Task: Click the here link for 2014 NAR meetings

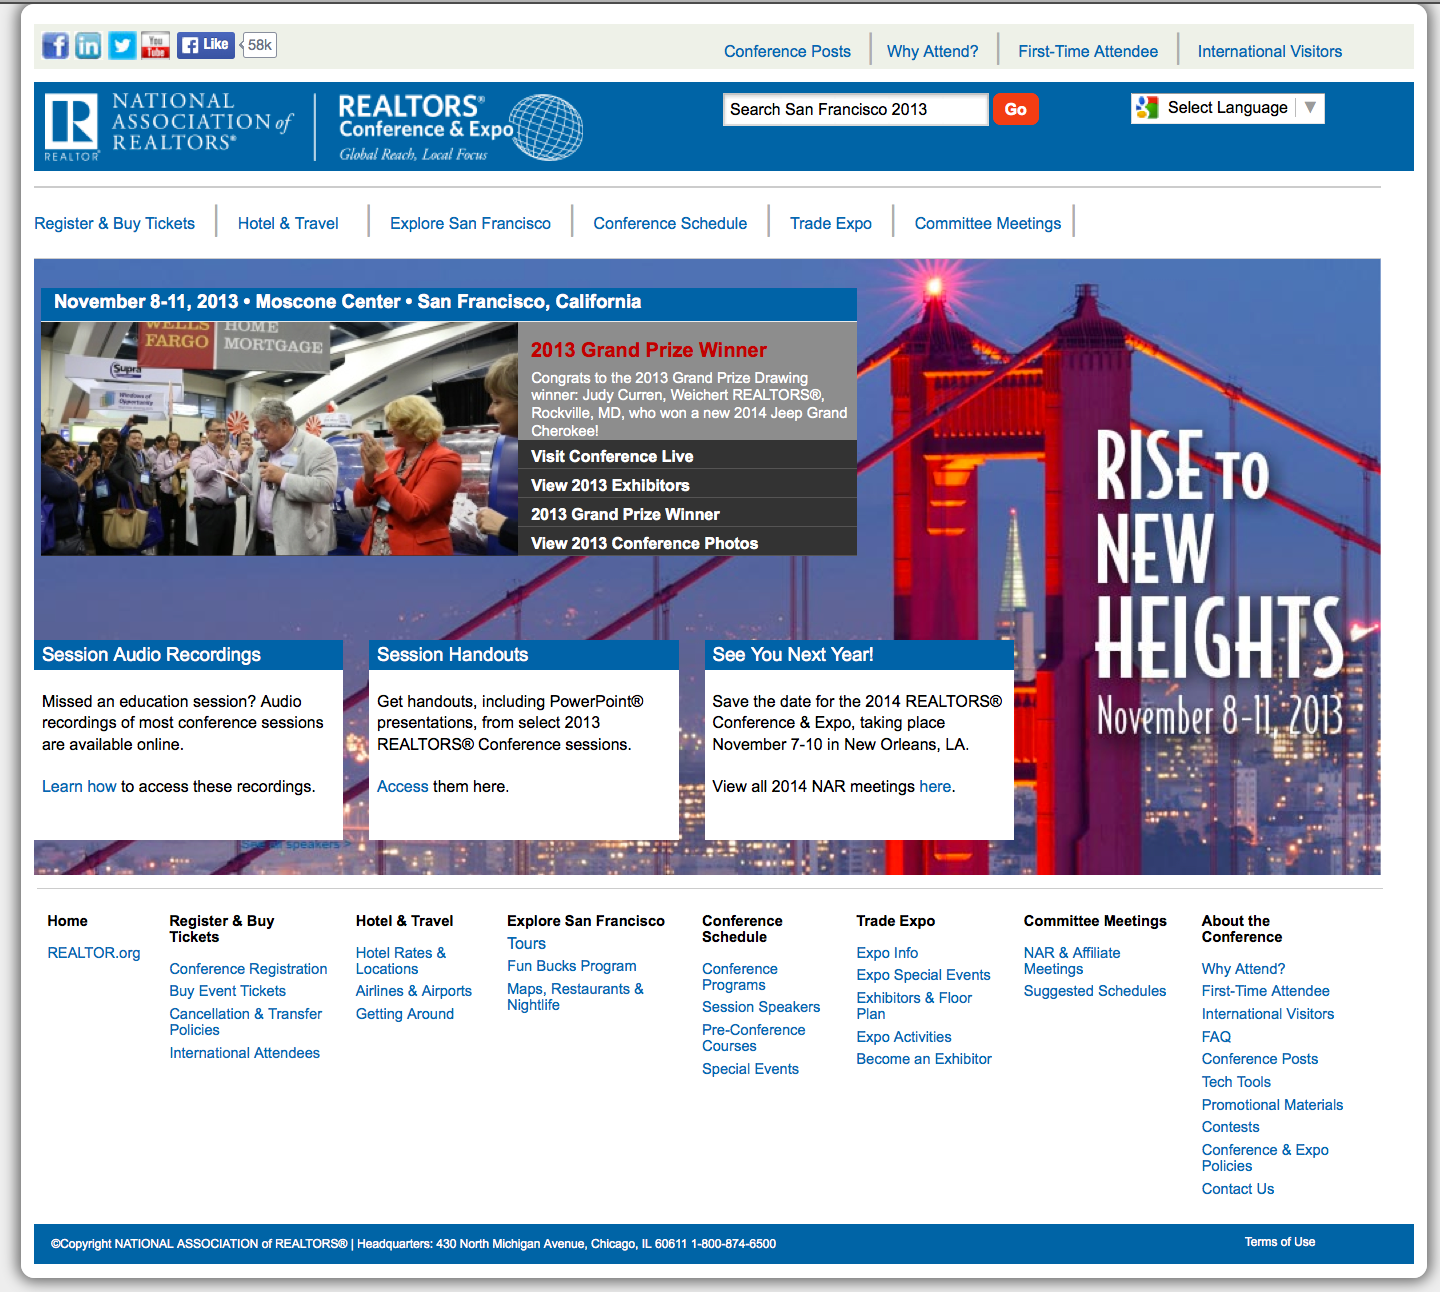Action: [x=935, y=786]
